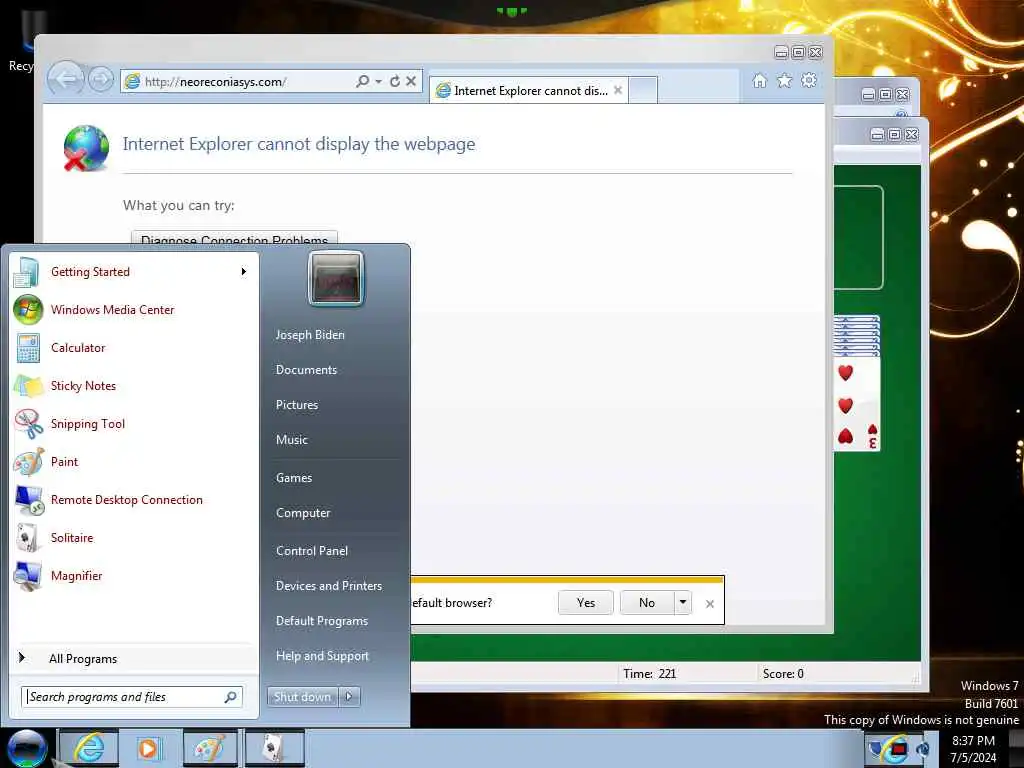Open Joseph Biden user folder
Viewport: 1024px width, 768px height.
(x=310, y=334)
